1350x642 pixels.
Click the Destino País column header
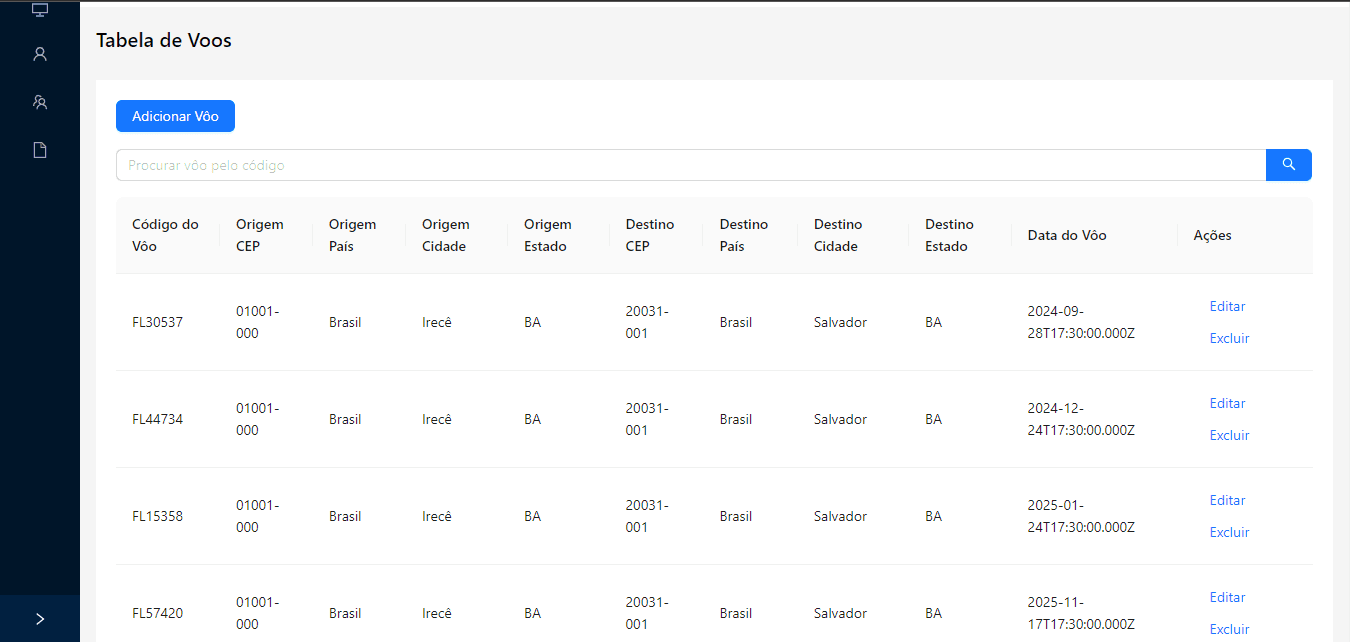click(x=751, y=235)
